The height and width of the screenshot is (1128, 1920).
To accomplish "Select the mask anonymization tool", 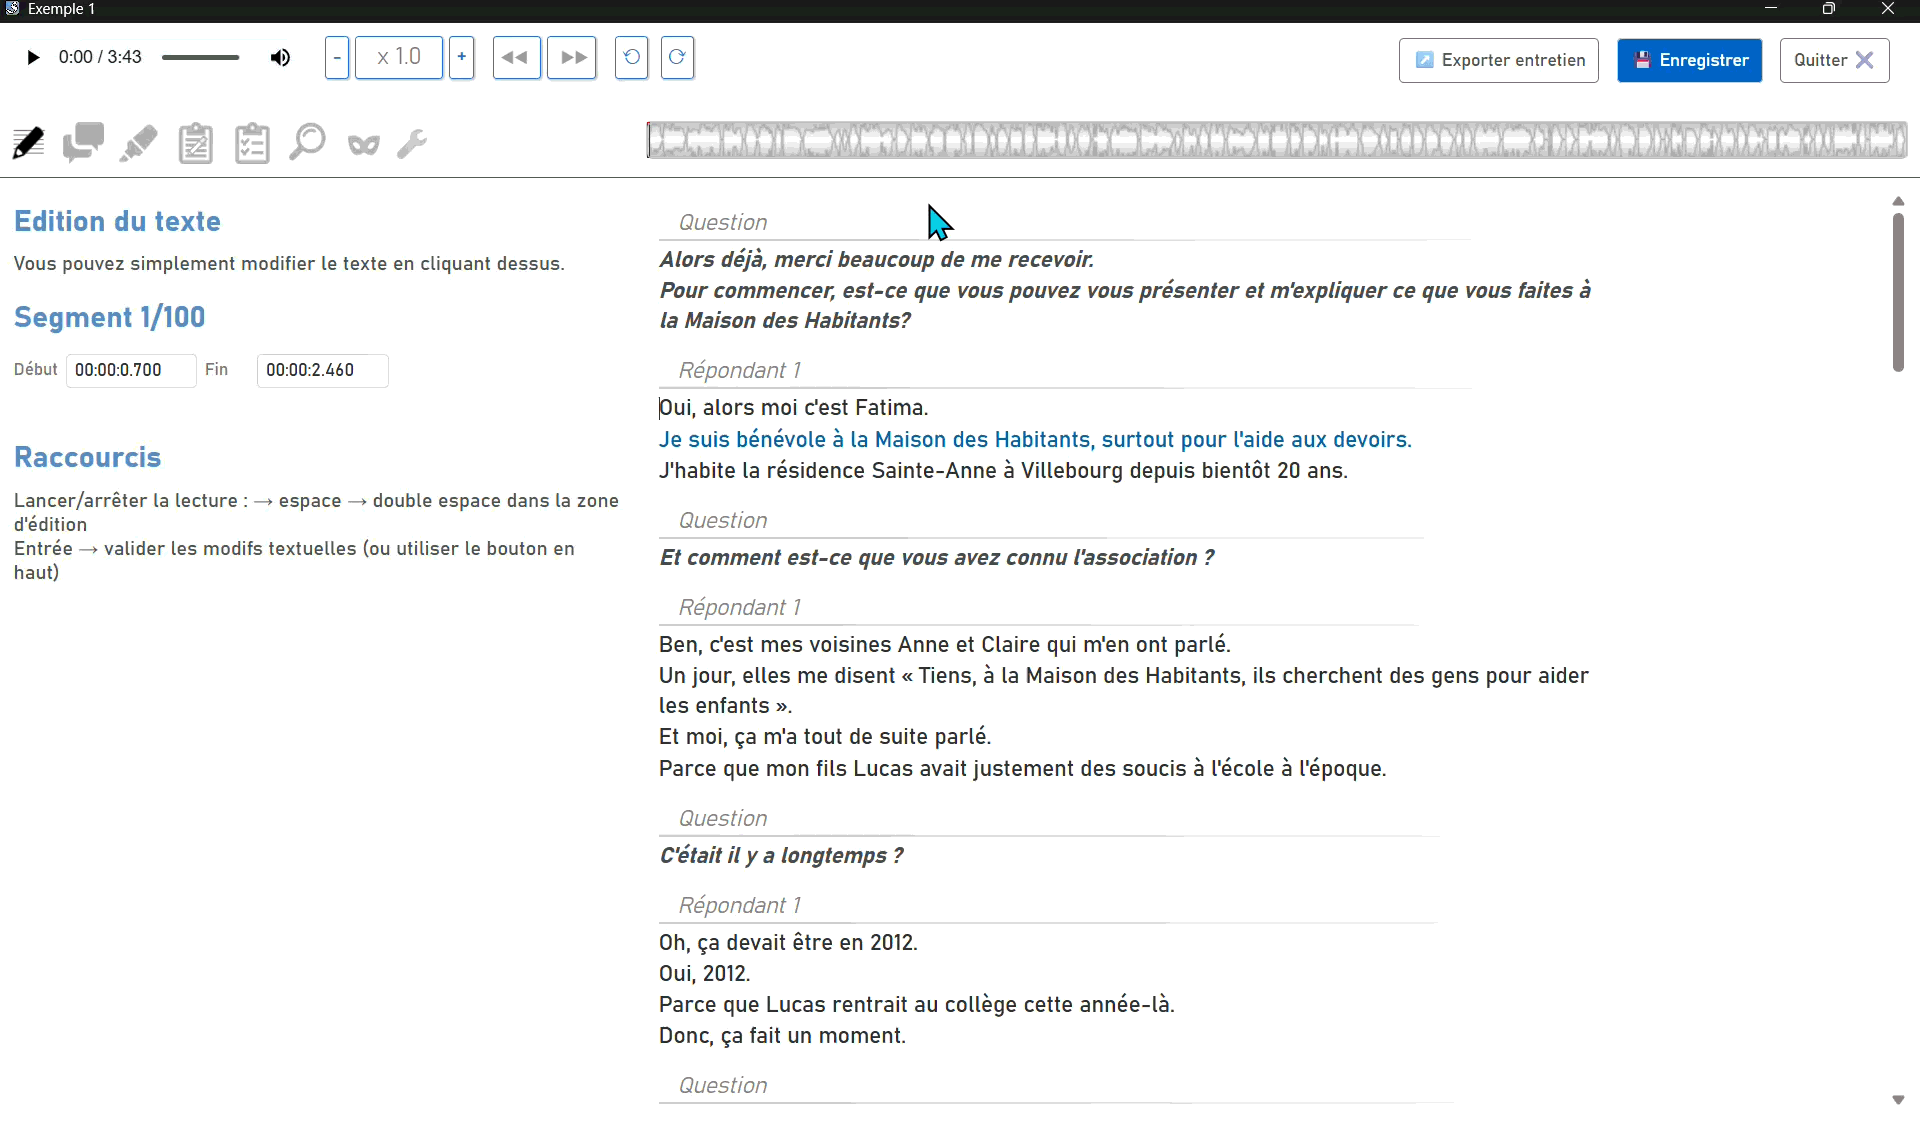I will click(x=364, y=145).
